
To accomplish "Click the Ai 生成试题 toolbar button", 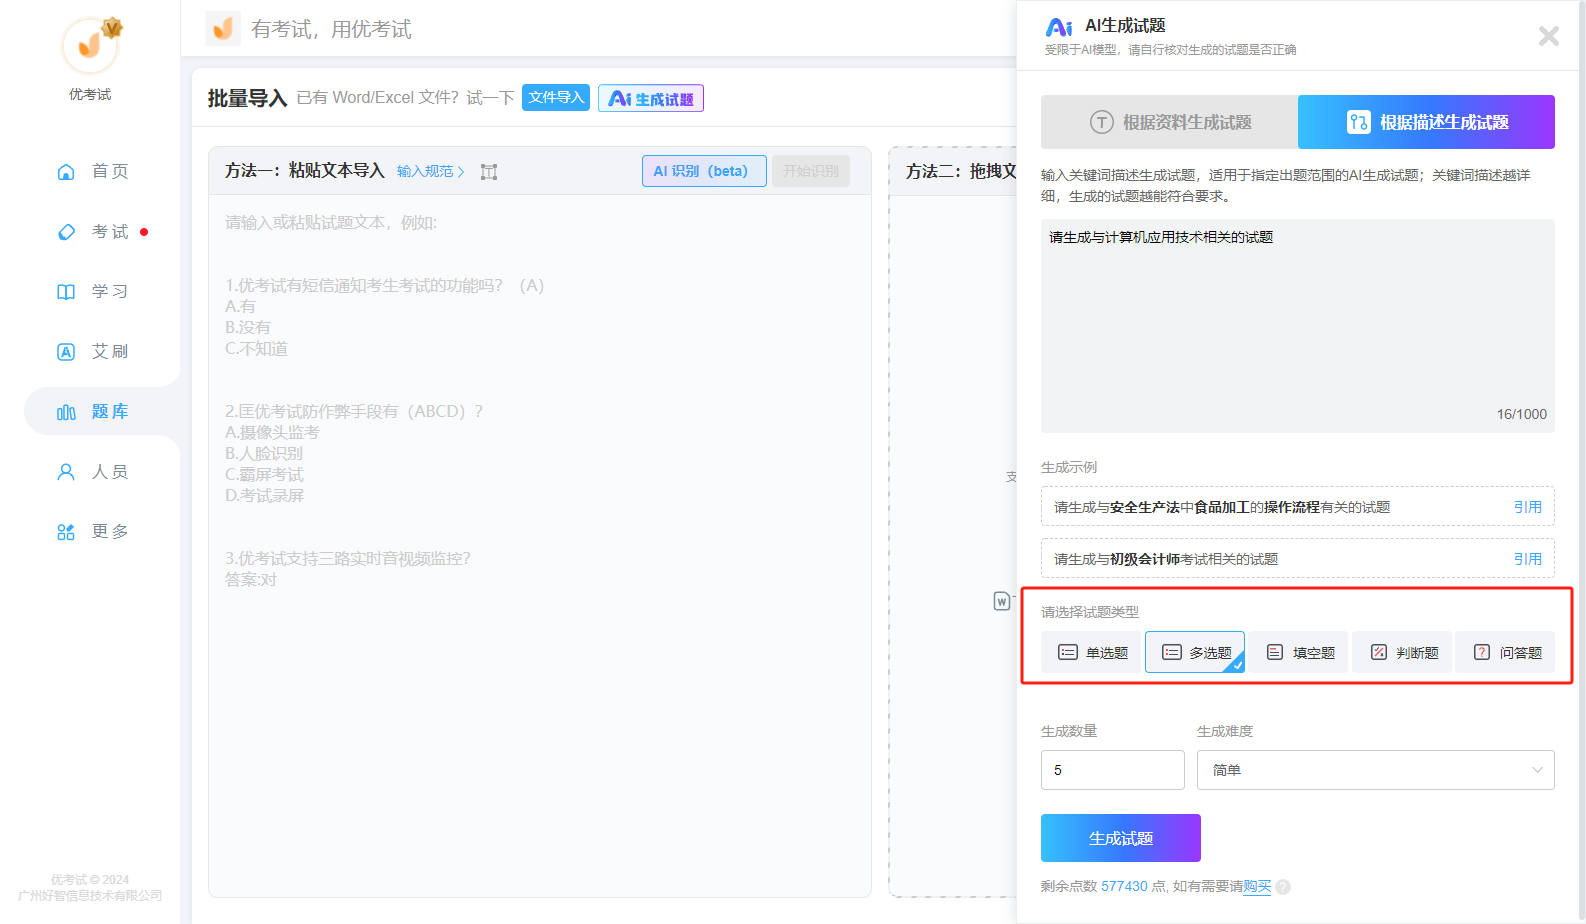I will pos(651,98).
